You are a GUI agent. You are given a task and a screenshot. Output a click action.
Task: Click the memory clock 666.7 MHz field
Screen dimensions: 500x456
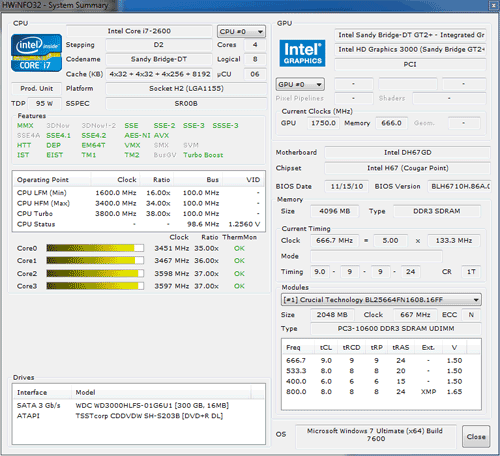click(x=335, y=240)
